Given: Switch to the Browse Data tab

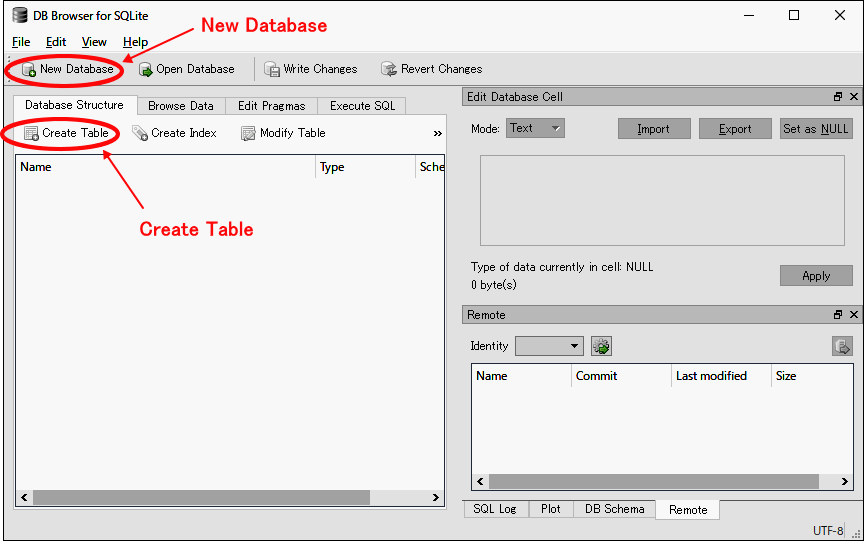Looking at the screenshot, I should coord(181,106).
